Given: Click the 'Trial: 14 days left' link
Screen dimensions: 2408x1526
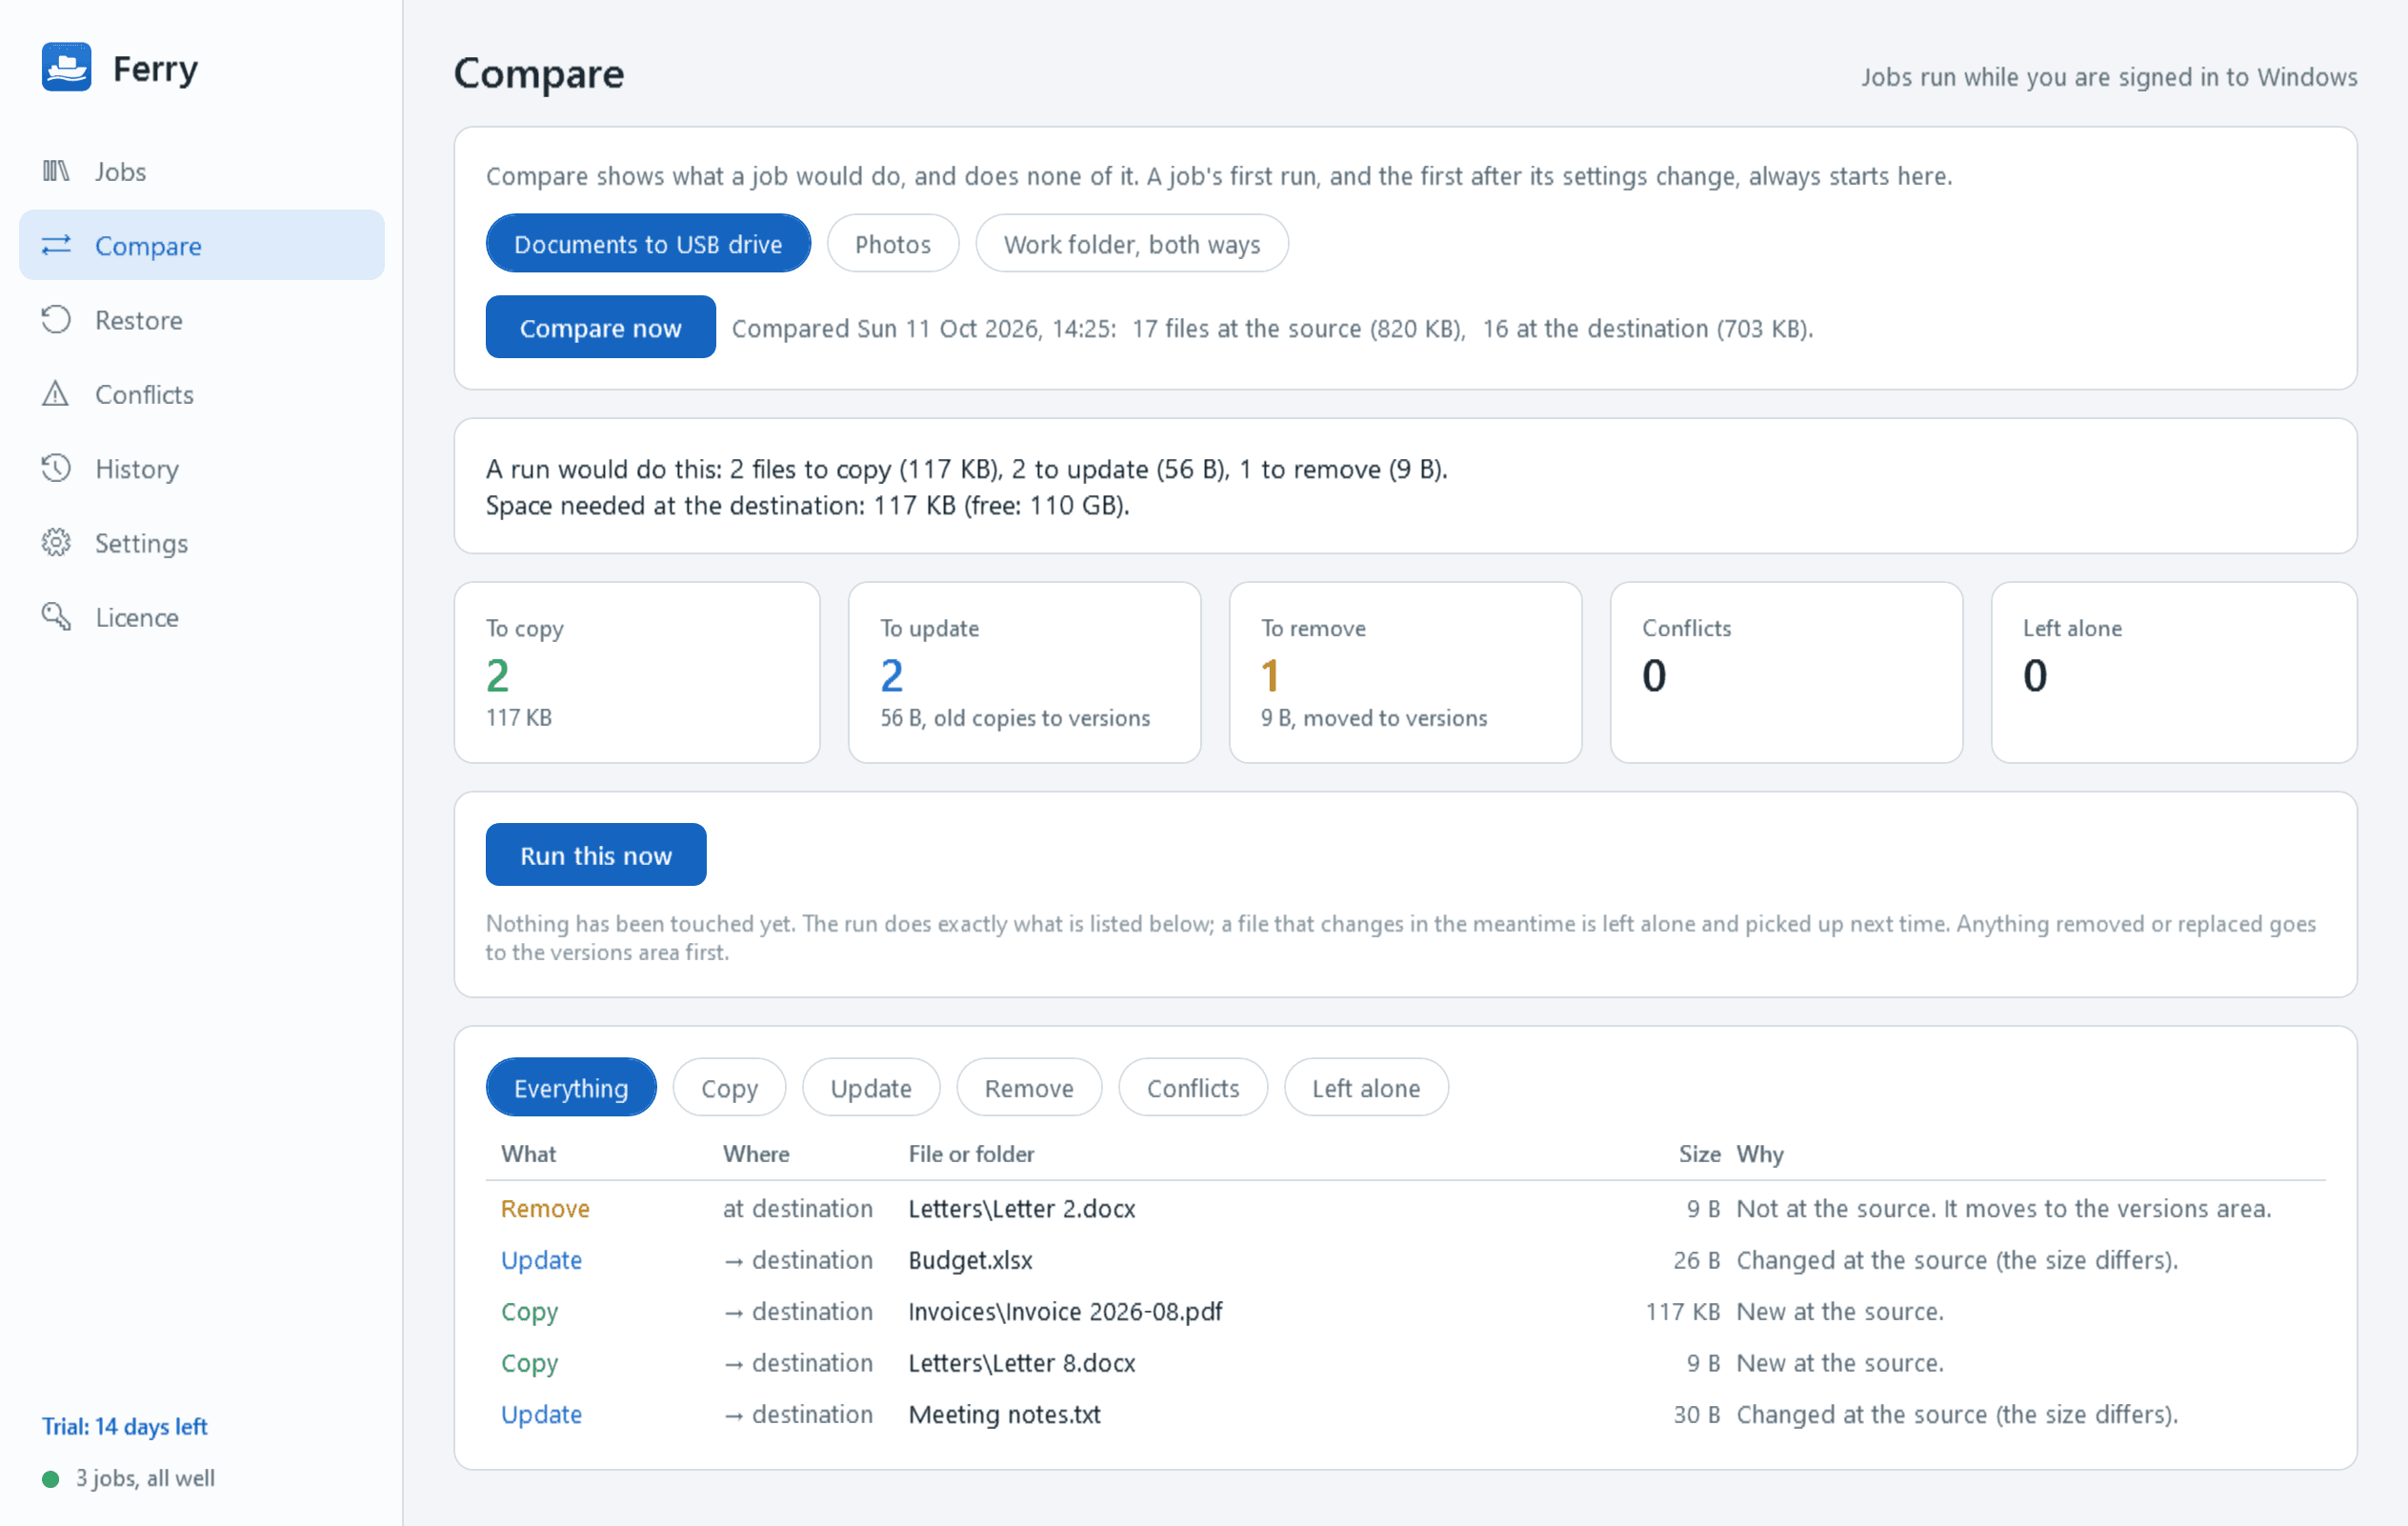Looking at the screenshot, I should click(x=125, y=1426).
